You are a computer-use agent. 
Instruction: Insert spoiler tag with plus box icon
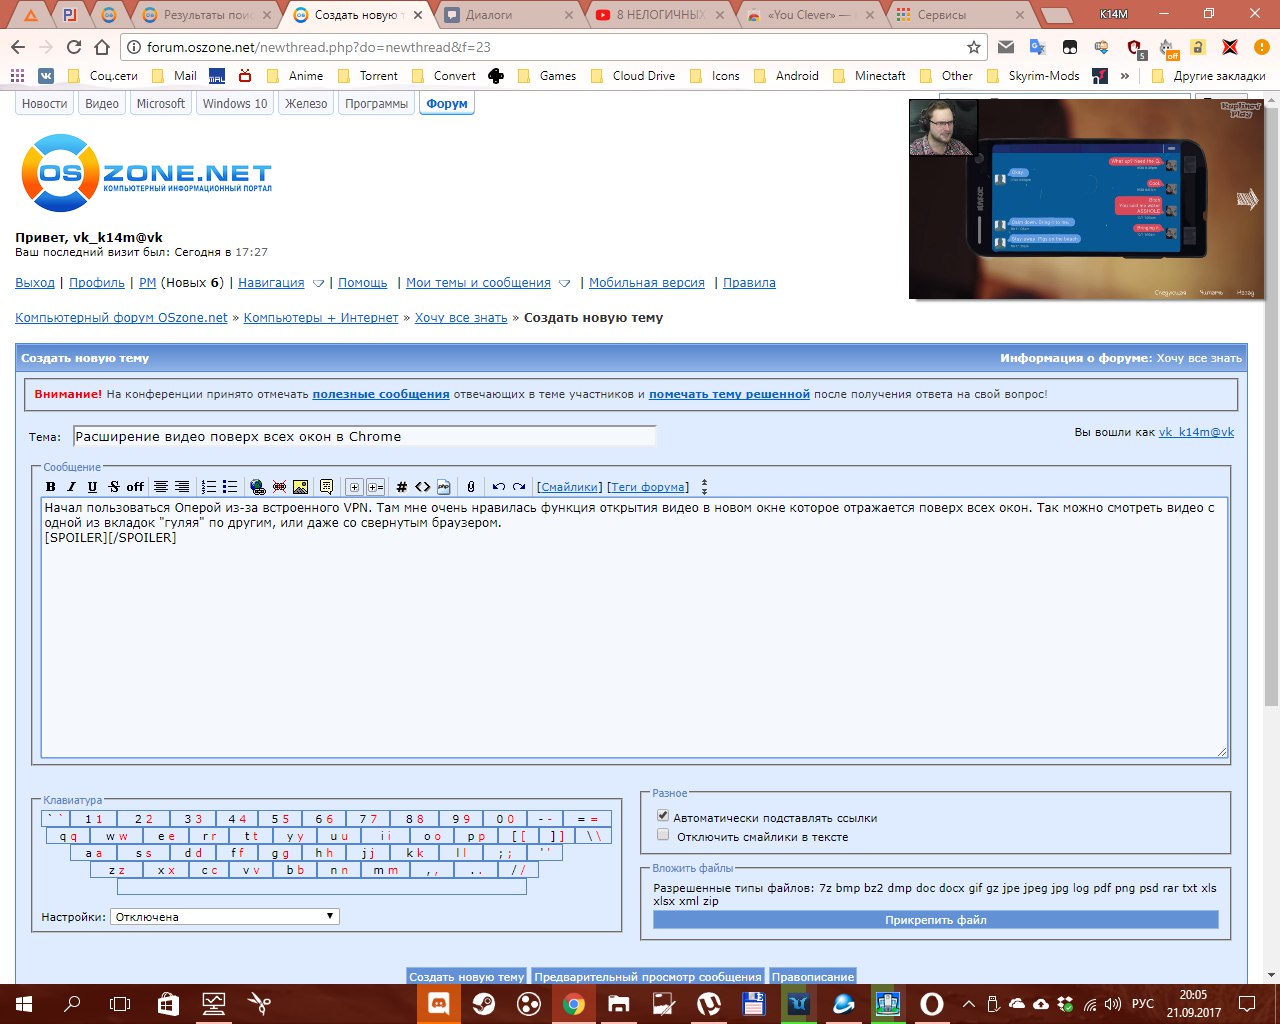click(354, 487)
